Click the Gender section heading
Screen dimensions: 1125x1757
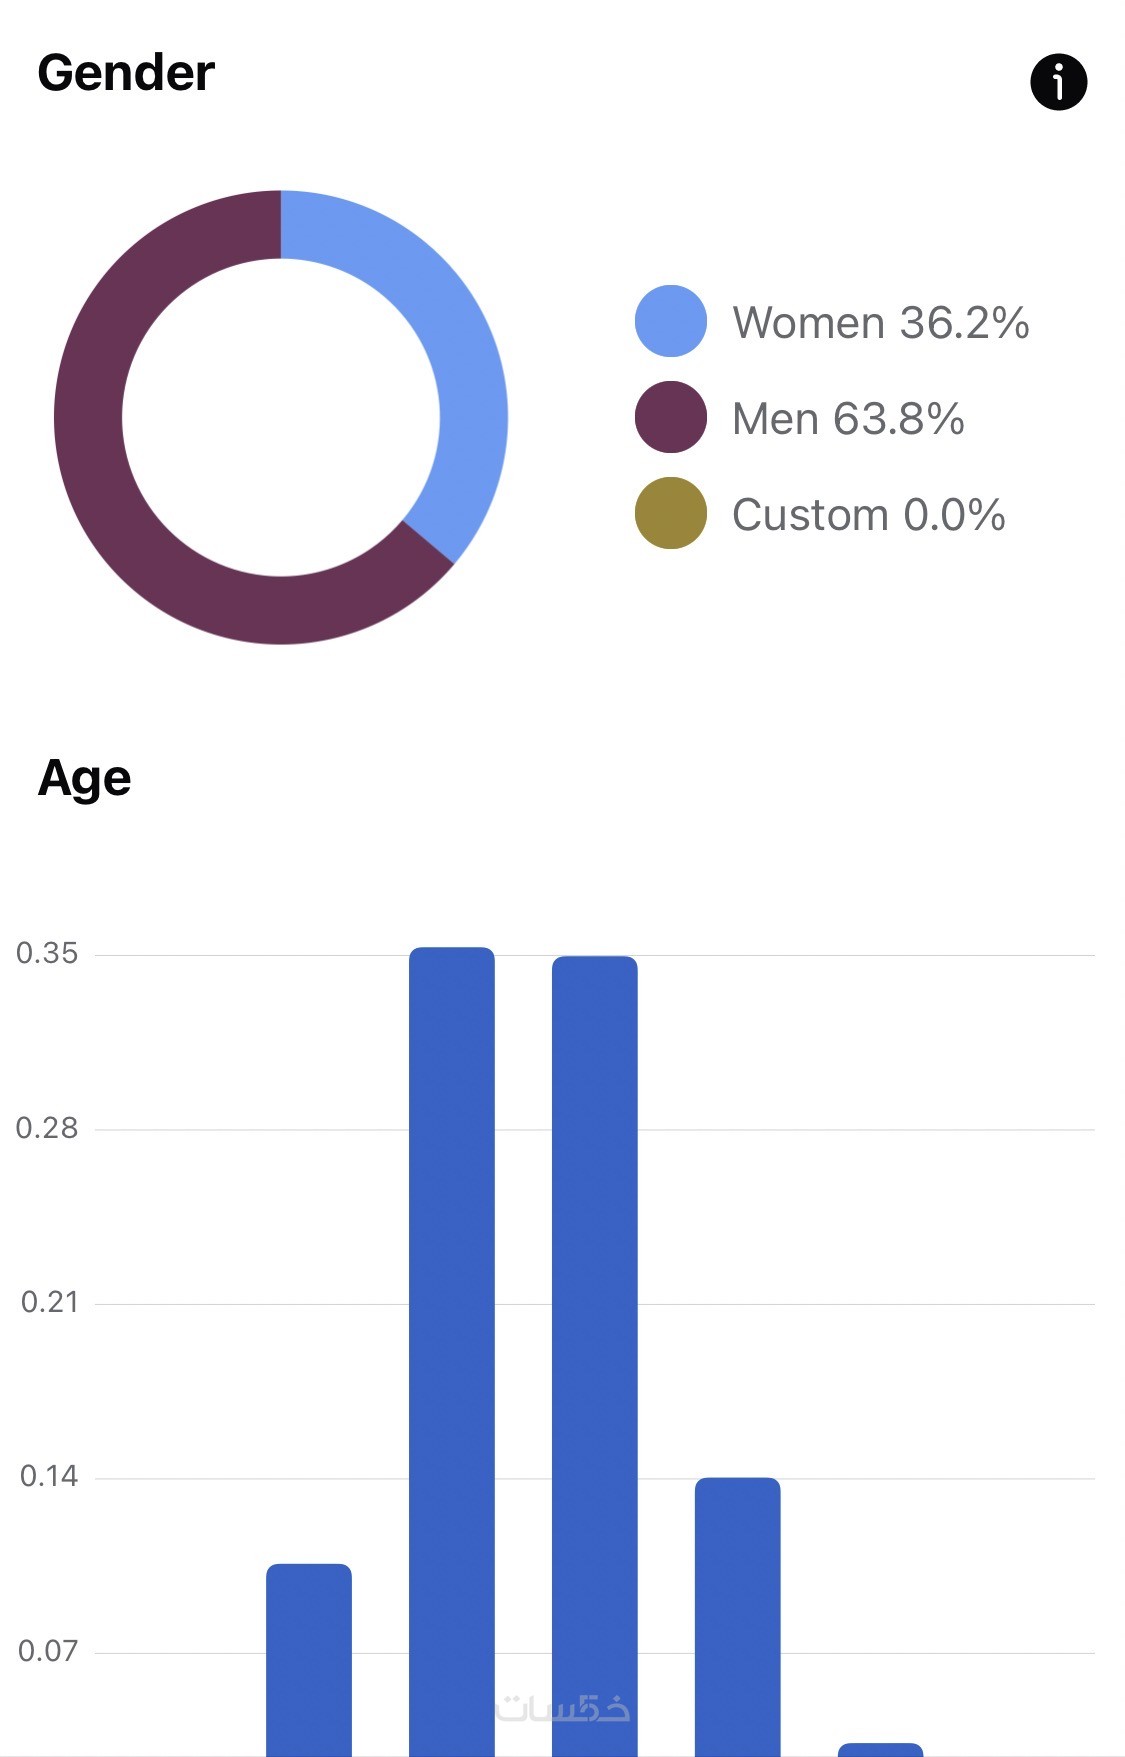(x=126, y=73)
